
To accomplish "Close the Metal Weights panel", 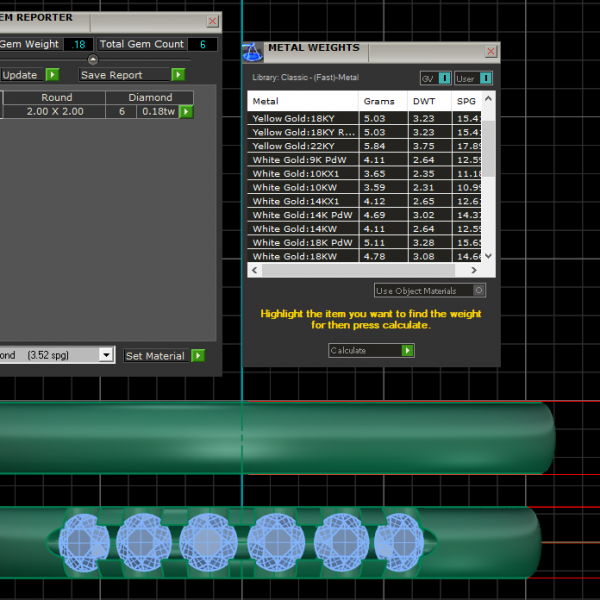I will (x=491, y=51).
